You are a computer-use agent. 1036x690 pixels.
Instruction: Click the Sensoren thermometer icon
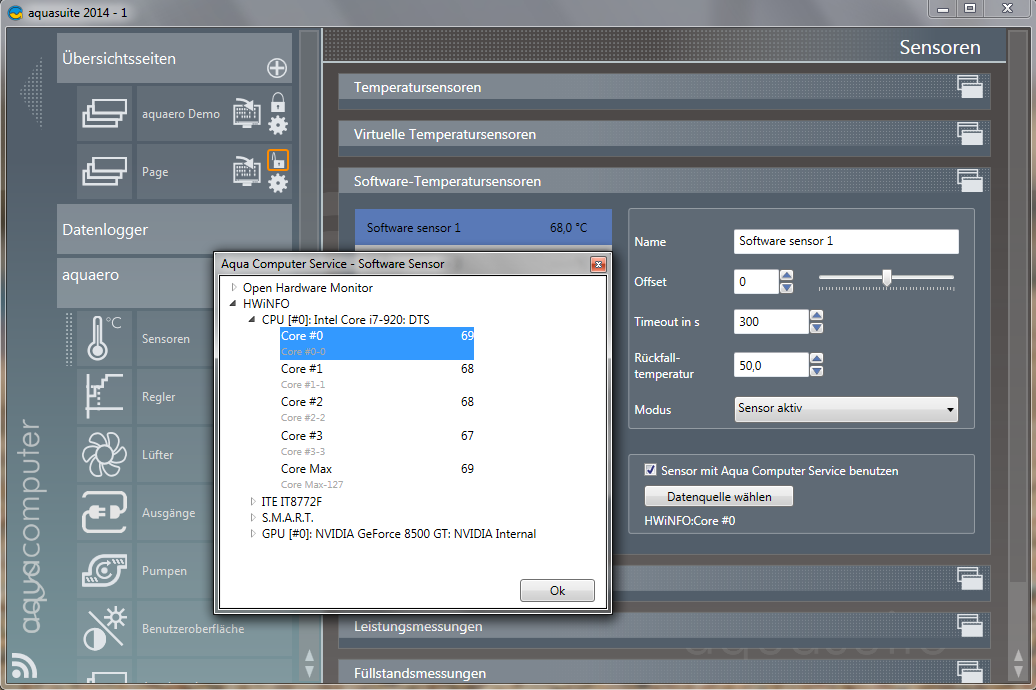tap(105, 338)
